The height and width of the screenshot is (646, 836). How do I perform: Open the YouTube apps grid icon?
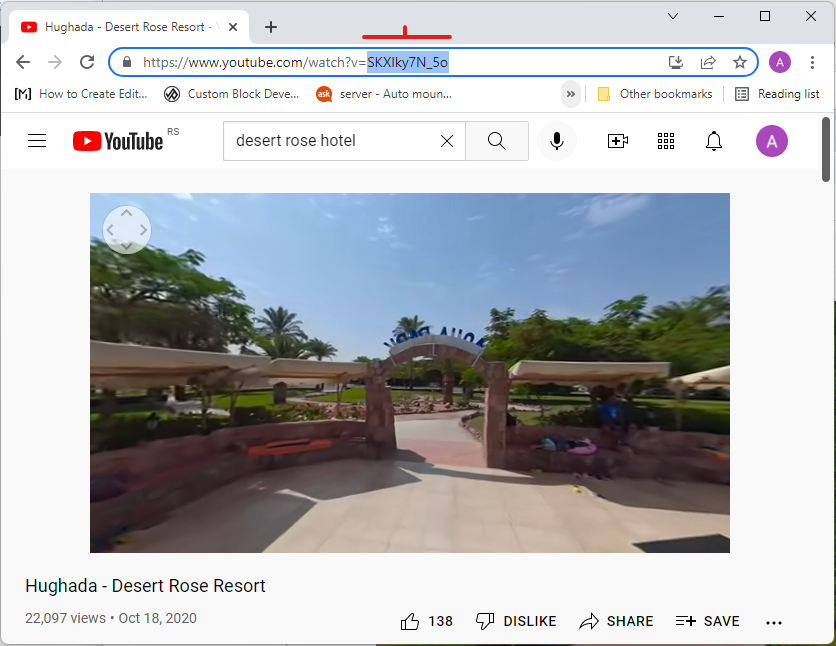pyautogui.click(x=665, y=141)
